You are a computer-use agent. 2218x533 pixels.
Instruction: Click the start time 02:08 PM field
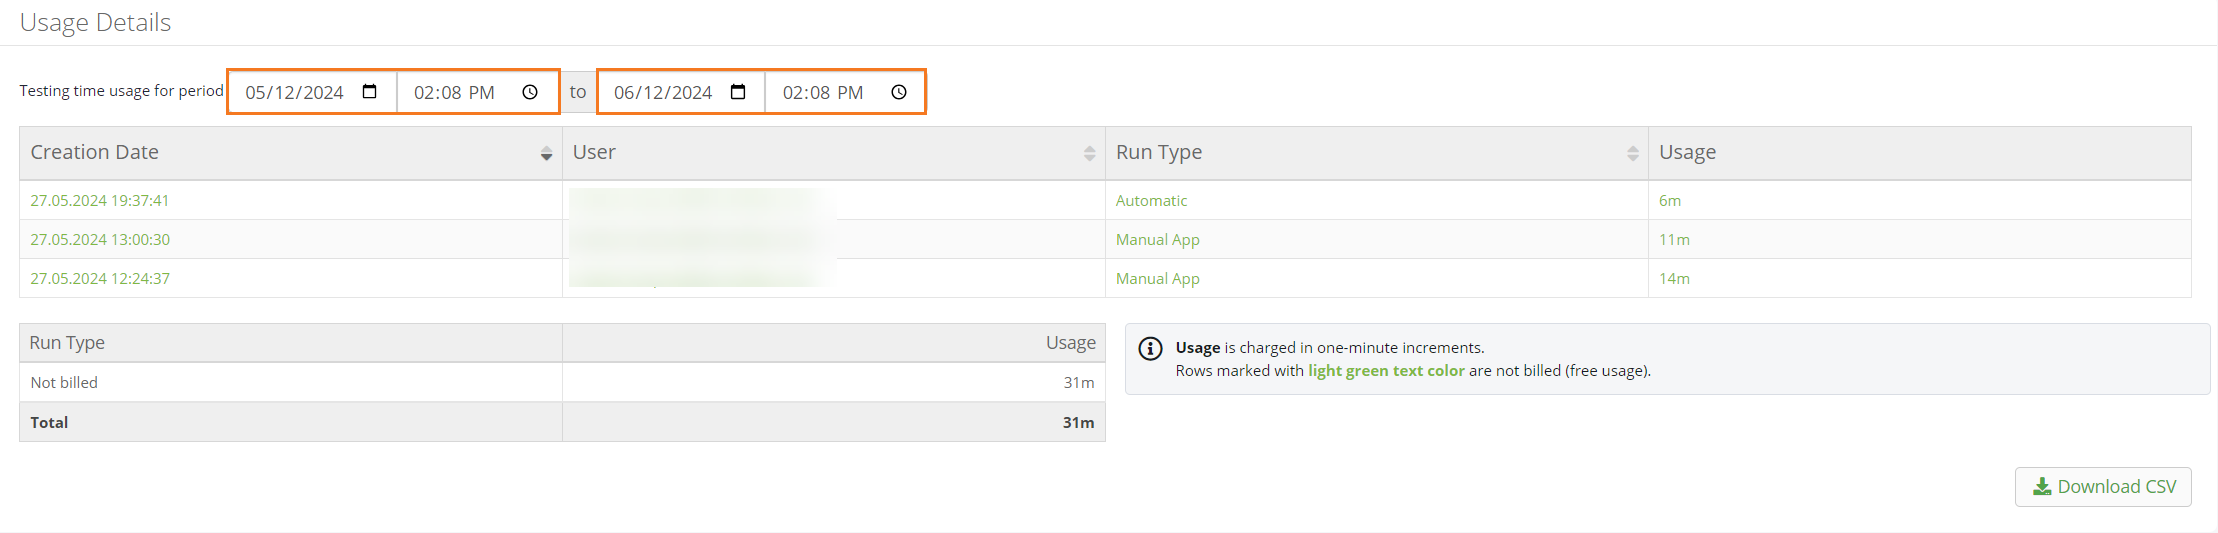click(x=454, y=92)
